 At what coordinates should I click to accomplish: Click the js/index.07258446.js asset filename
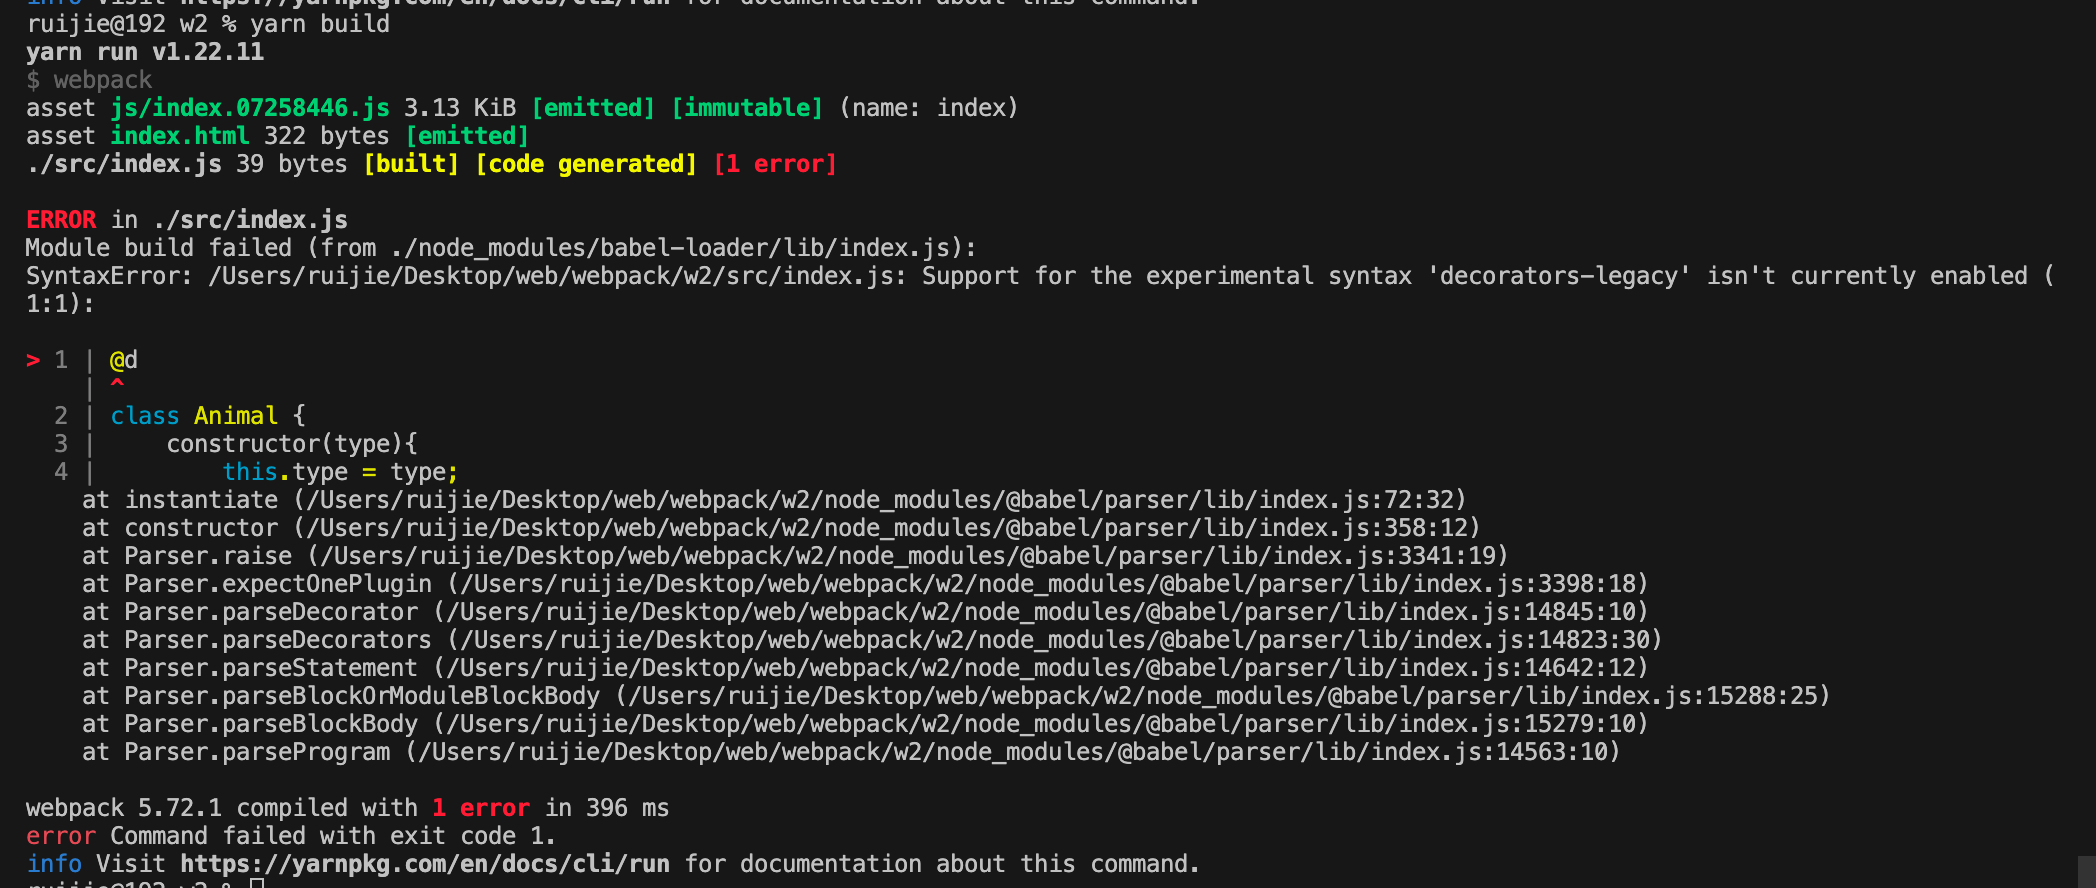tap(250, 108)
